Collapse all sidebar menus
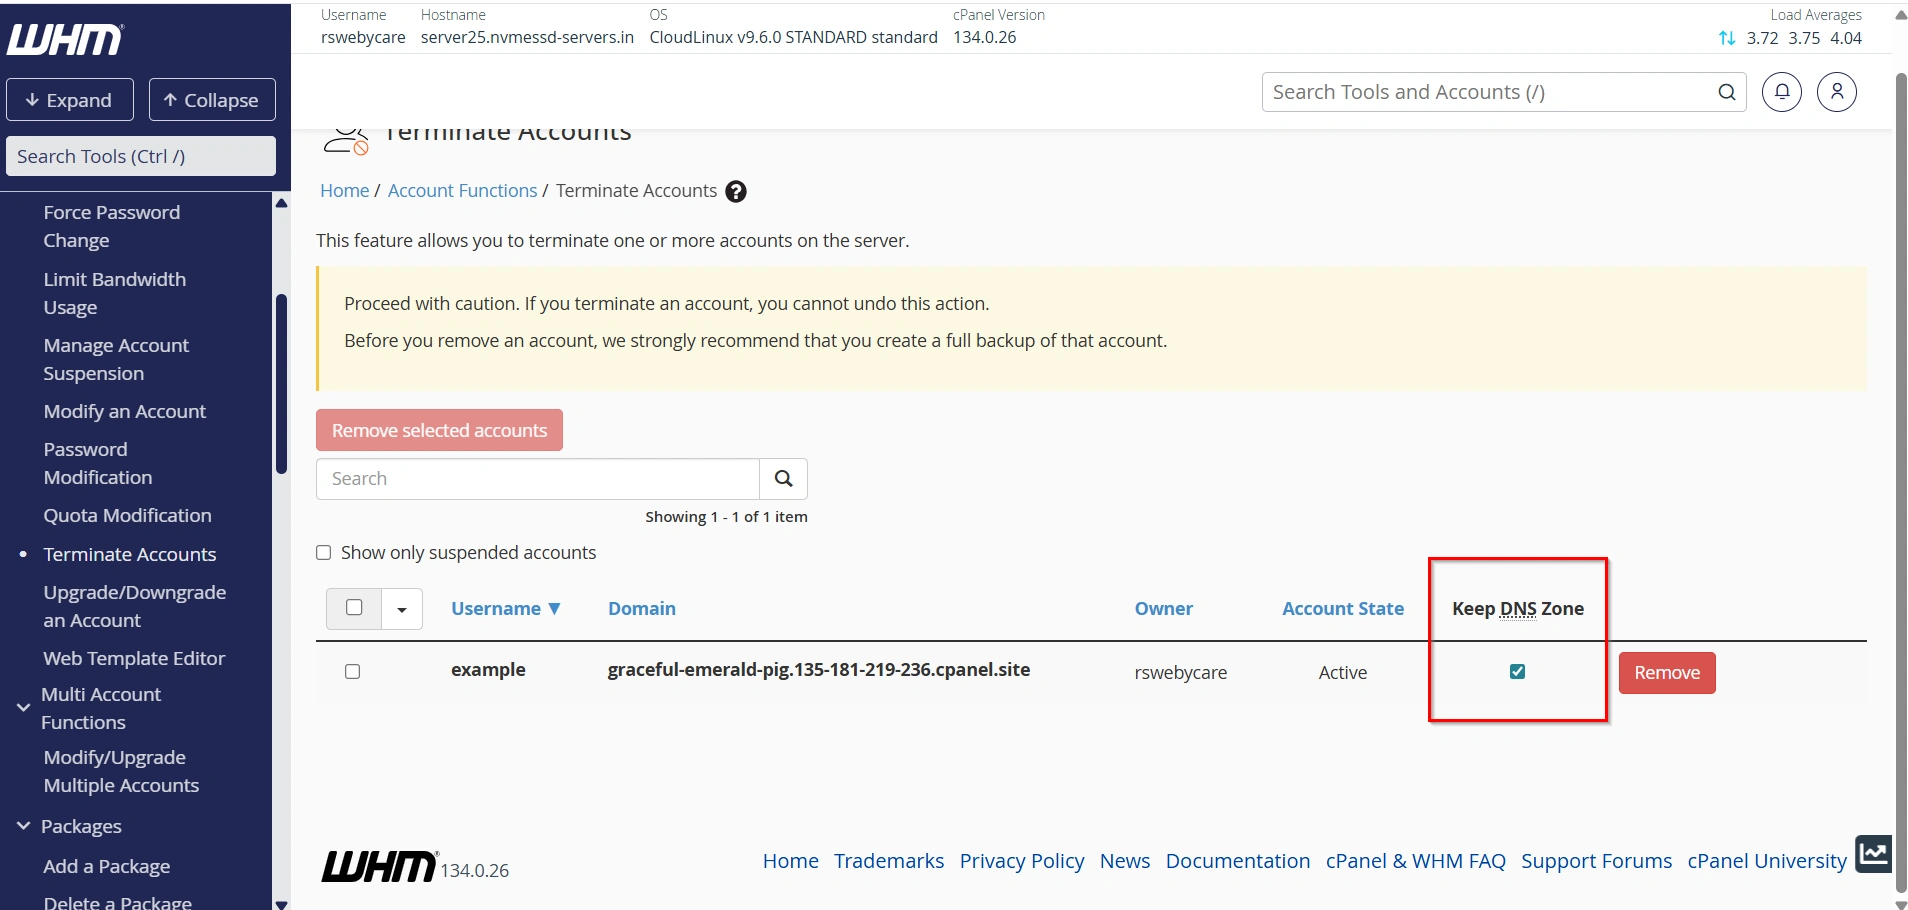The height and width of the screenshot is (910, 1908). pos(212,100)
